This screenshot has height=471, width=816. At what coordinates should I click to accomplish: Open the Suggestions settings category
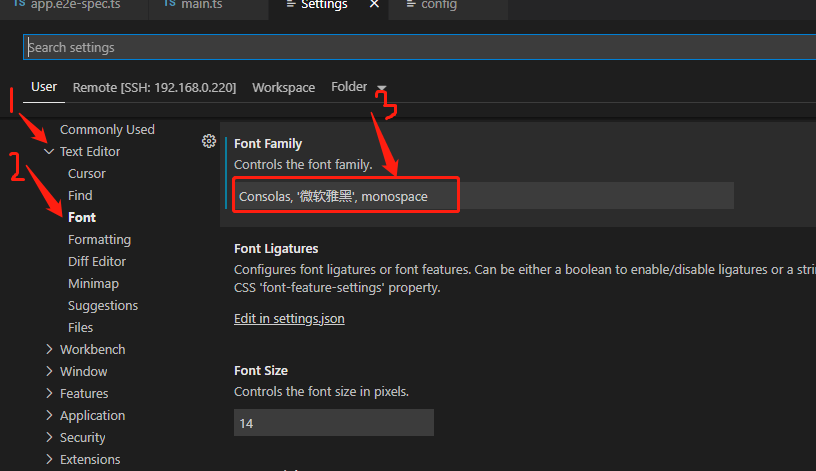click(x=103, y=305)
